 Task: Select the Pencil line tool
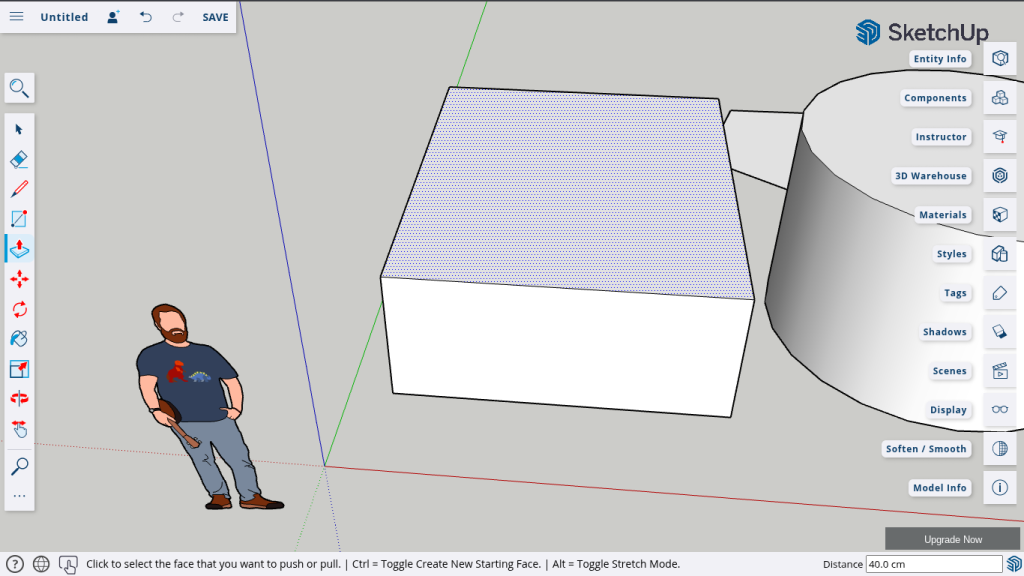point(19,189)
